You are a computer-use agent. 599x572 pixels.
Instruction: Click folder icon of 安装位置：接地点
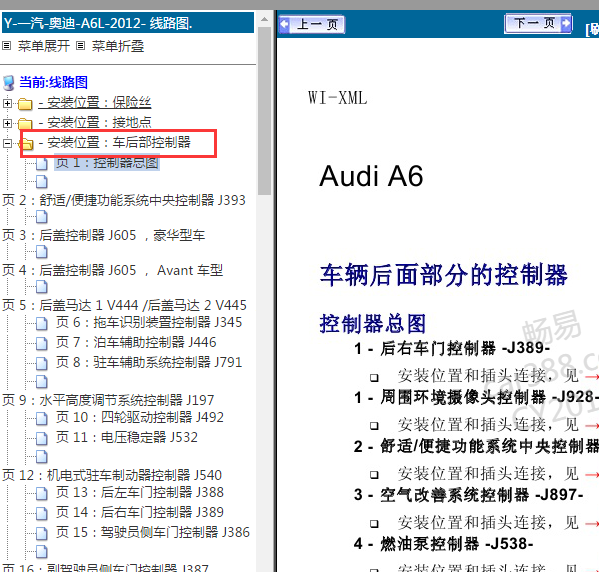(x=25, y=123)
